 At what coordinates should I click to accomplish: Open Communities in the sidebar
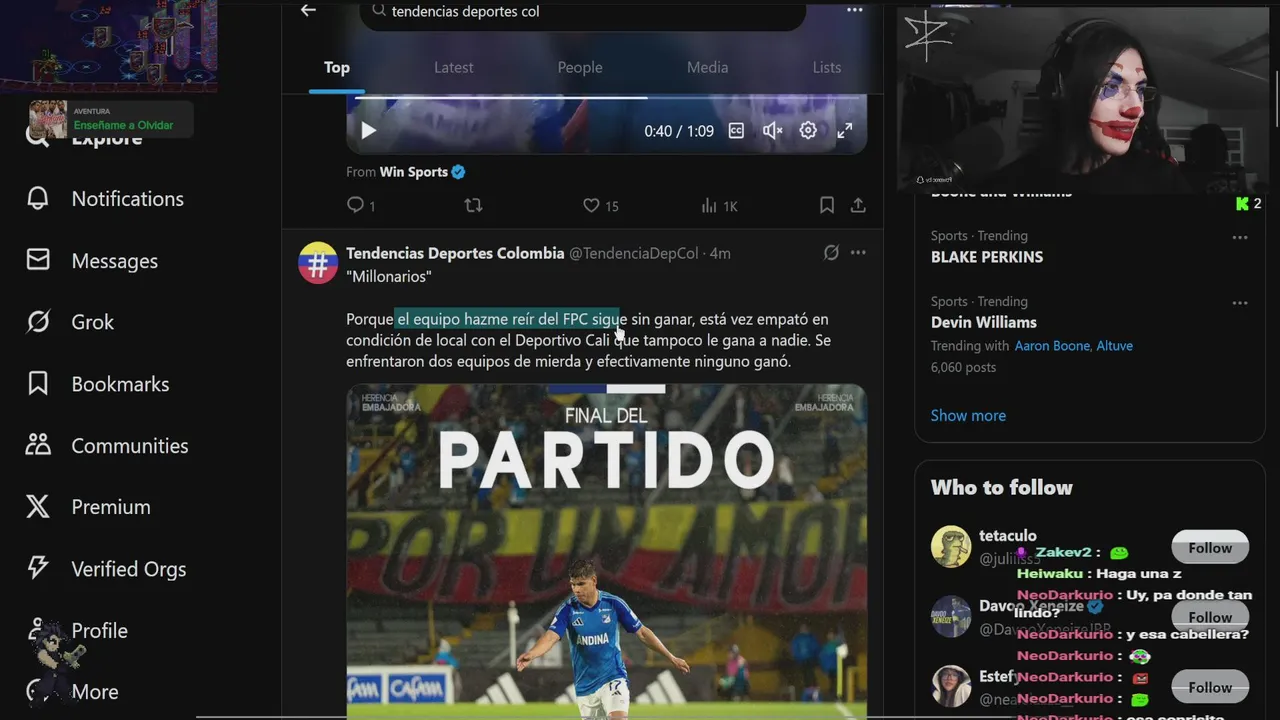(x=107, y=446)
